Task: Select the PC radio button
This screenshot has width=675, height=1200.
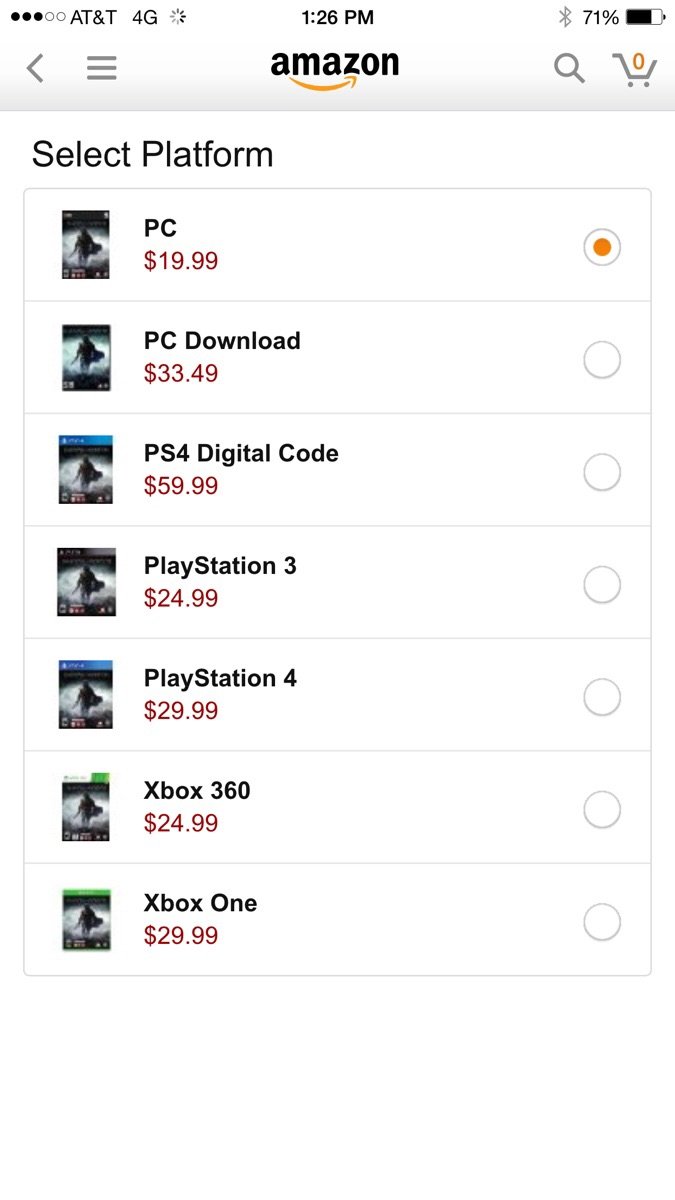Action: 601,247
